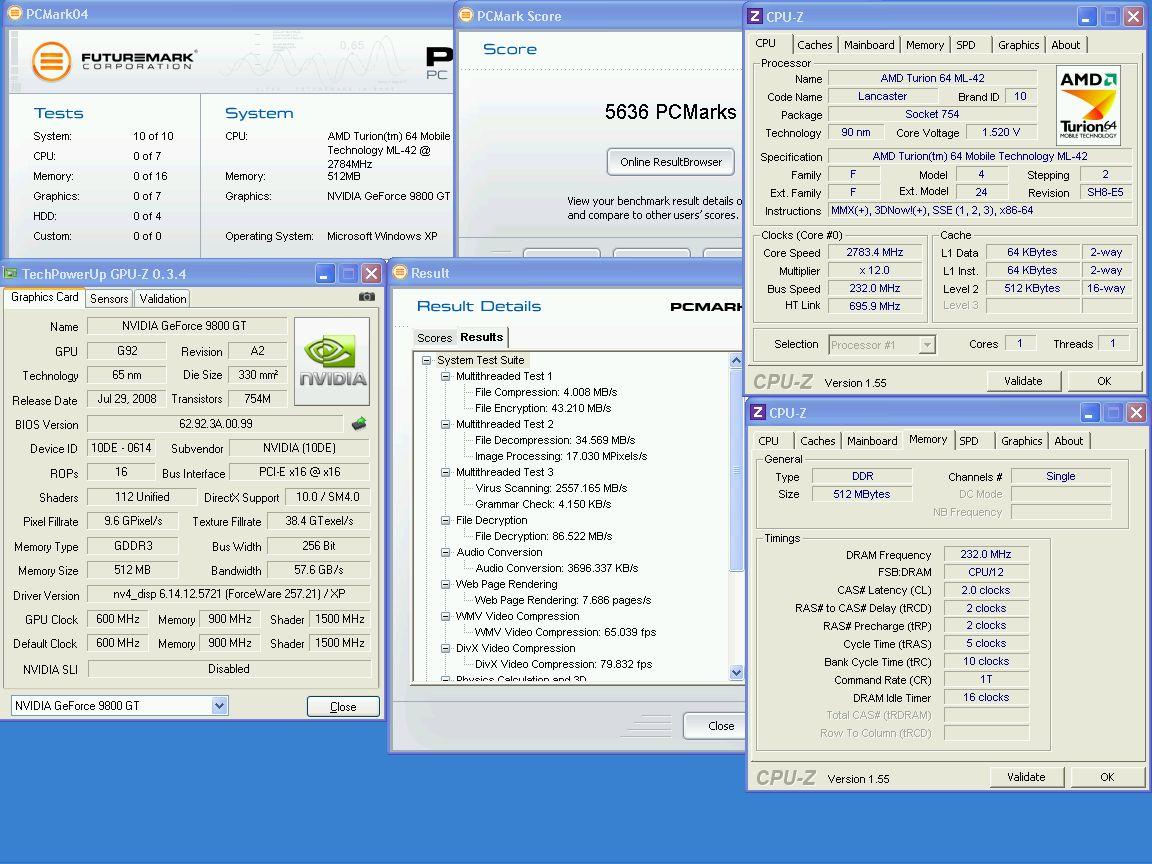Click the BIOS Version field 62.92.3A.00.99
1152x864 pixels.
215,424
